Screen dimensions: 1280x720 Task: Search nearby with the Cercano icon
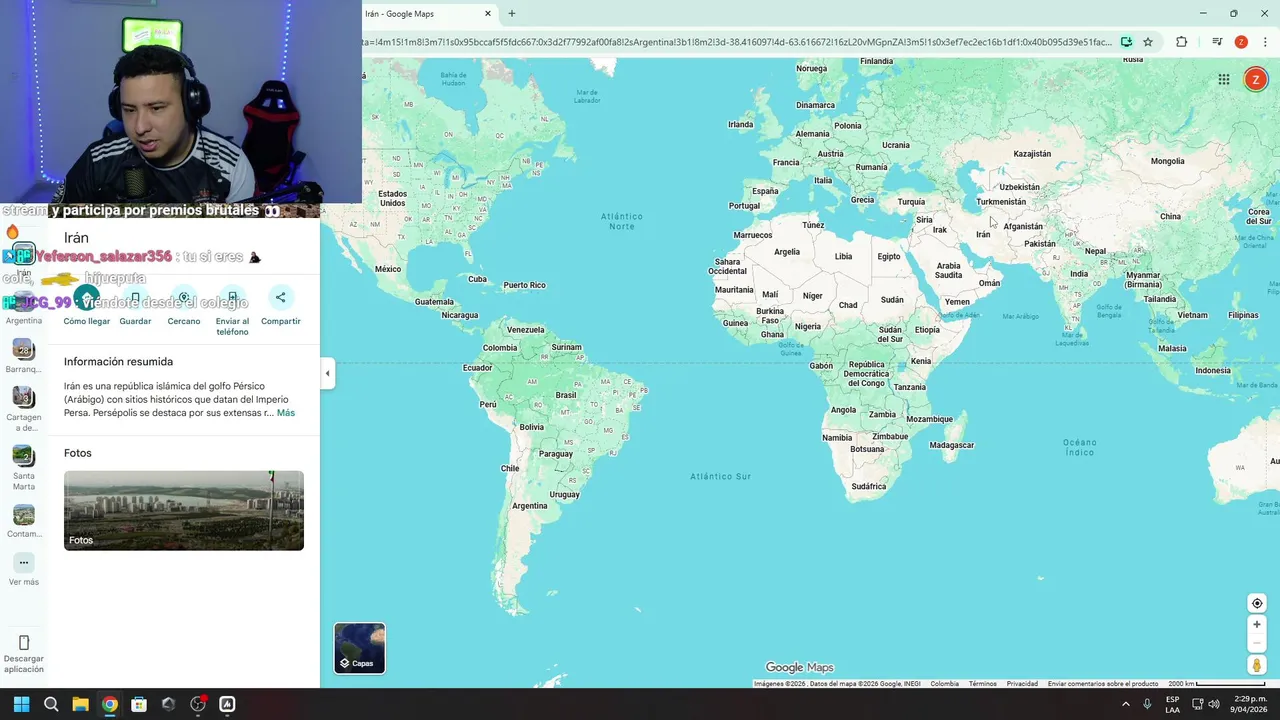184,298
